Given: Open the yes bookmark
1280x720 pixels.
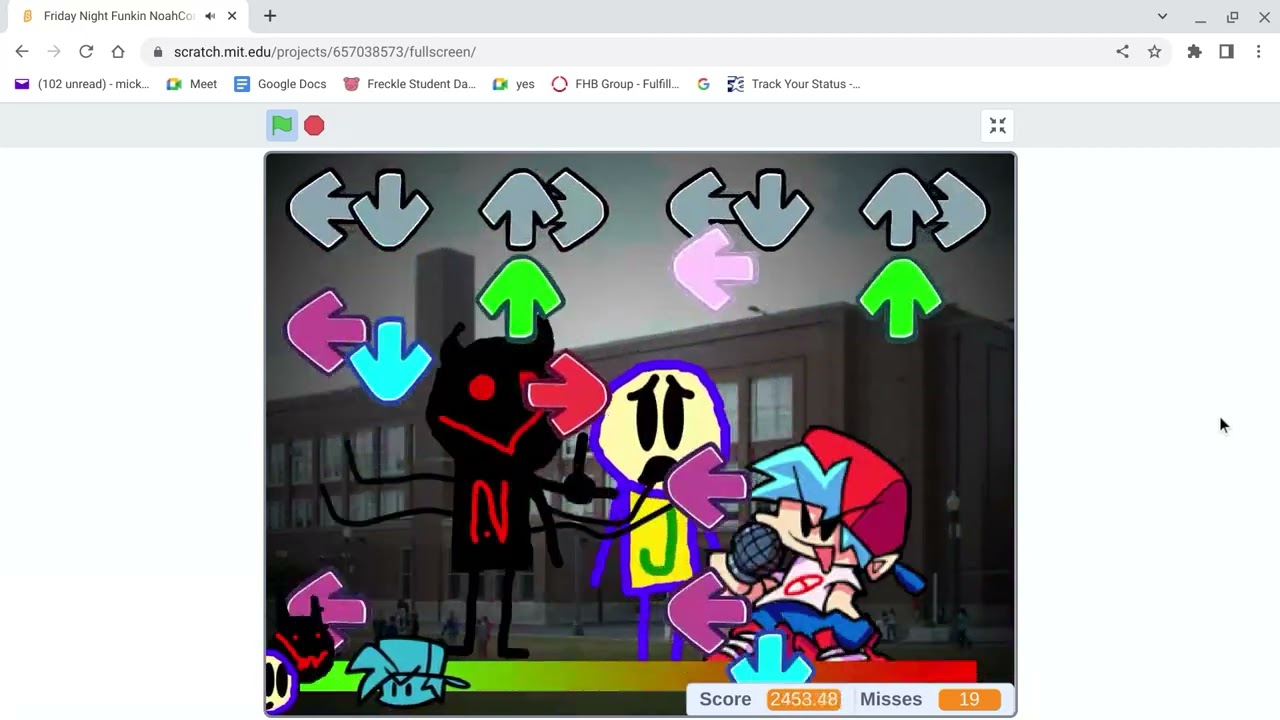Looking at the screenshot, I should [x=514, y=84].
